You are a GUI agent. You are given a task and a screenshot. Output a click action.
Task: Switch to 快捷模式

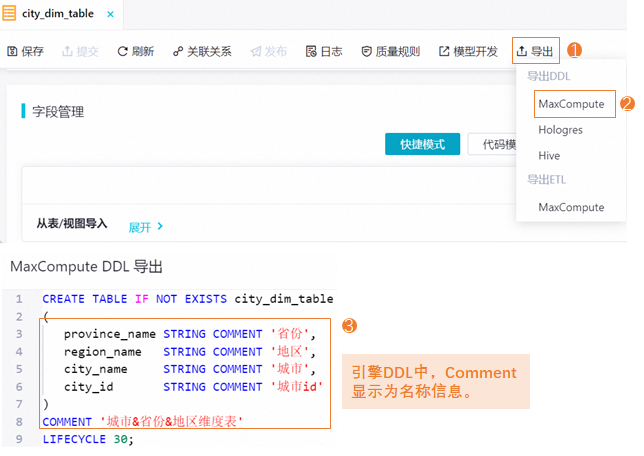[x=422, y=144]
